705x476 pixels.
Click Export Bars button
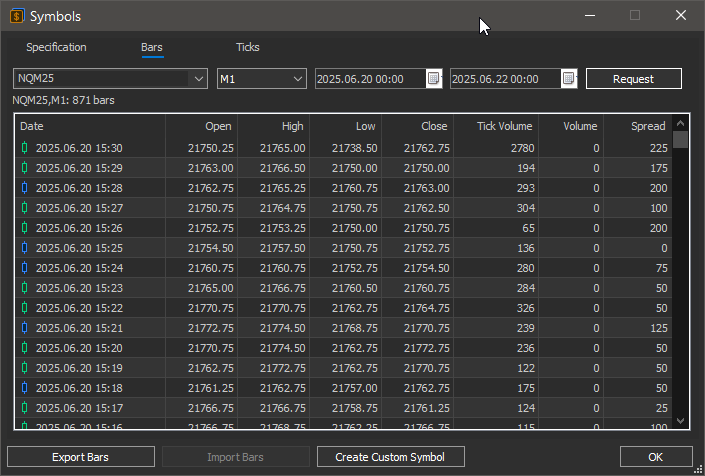(x=81, y=457)
